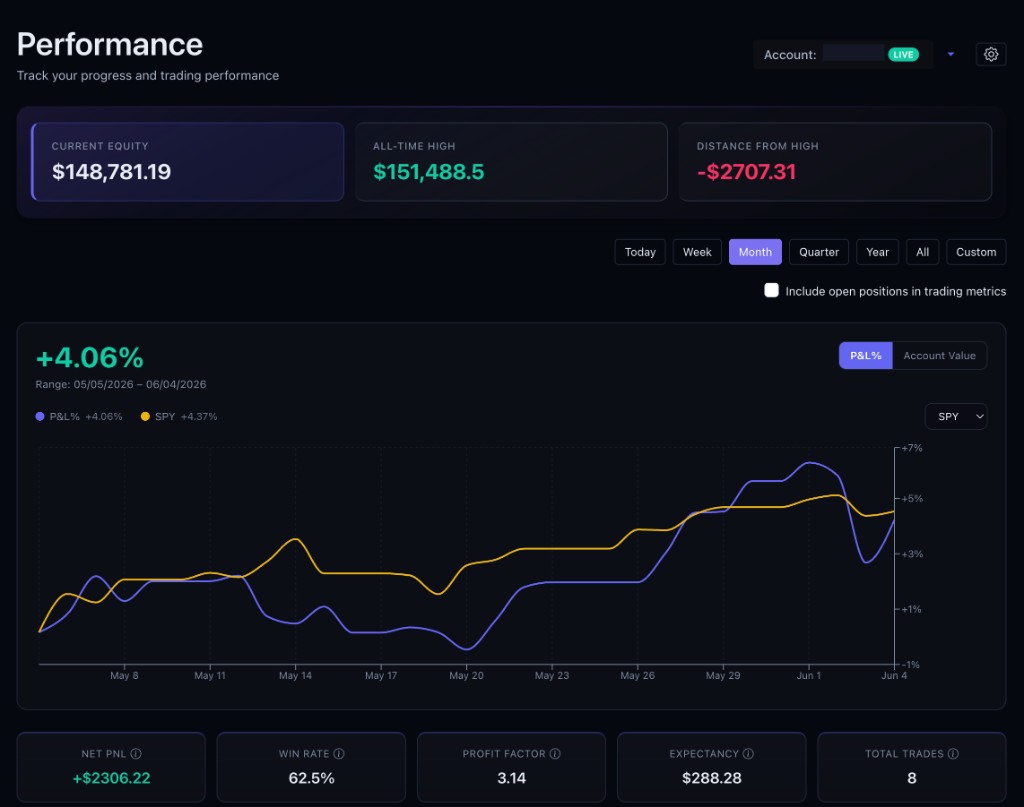The height and width of the screenshot is (807, 1024).
Task: Choose the Custom date range button
Action: click(x=976, y=252)
